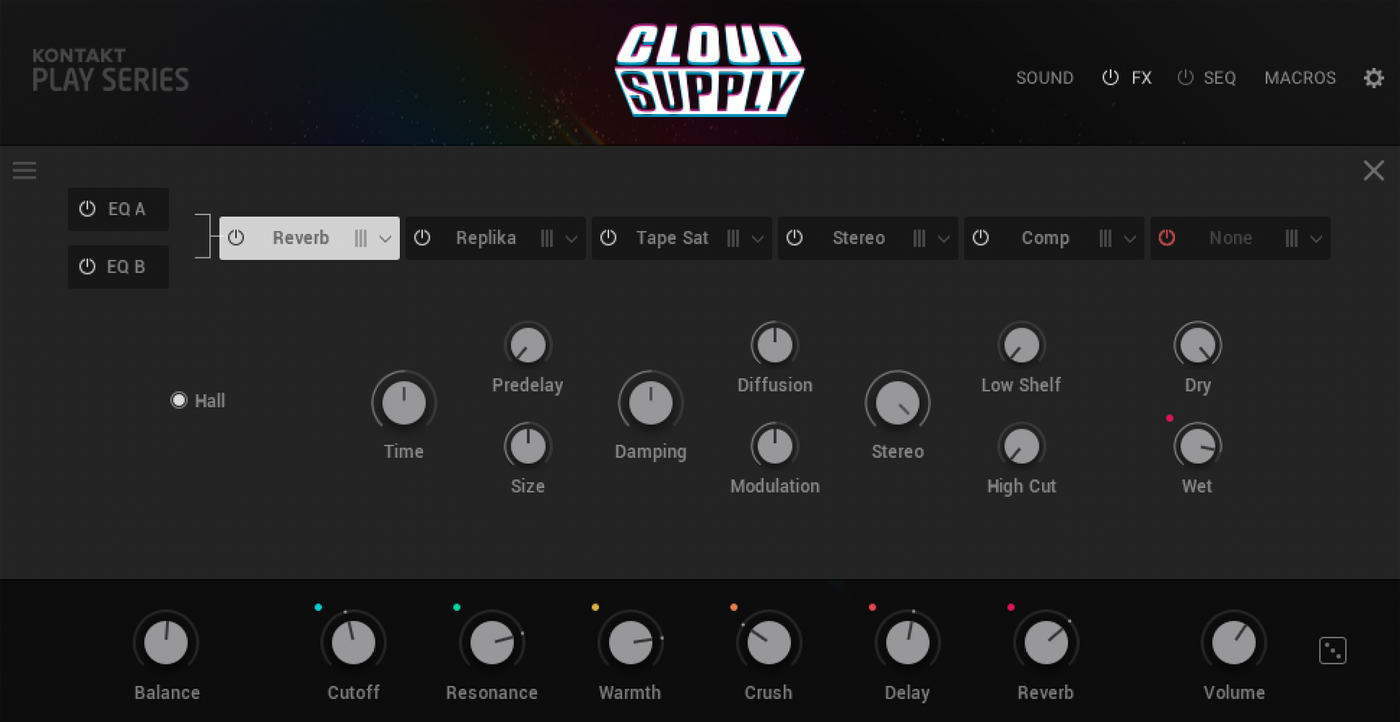1400x722 pixels.
Task: Click the Delay macro knob
Action: pos(908,643)
